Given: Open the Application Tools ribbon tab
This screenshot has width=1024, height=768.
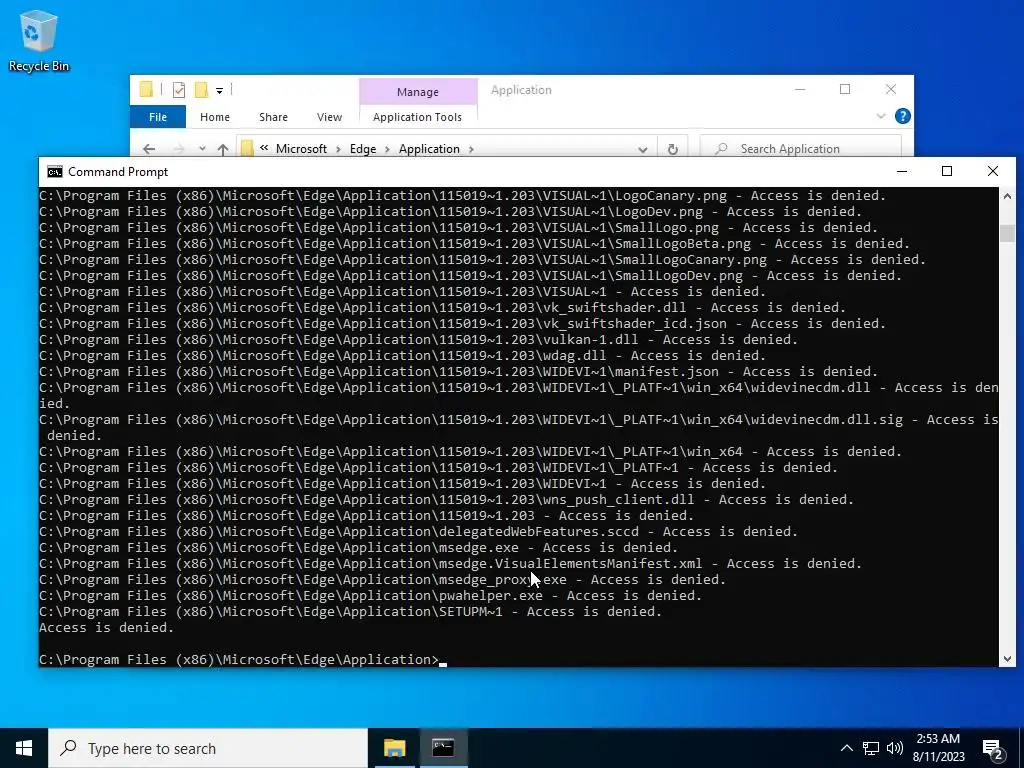Looking at the screenshot, I should [417, 117].
